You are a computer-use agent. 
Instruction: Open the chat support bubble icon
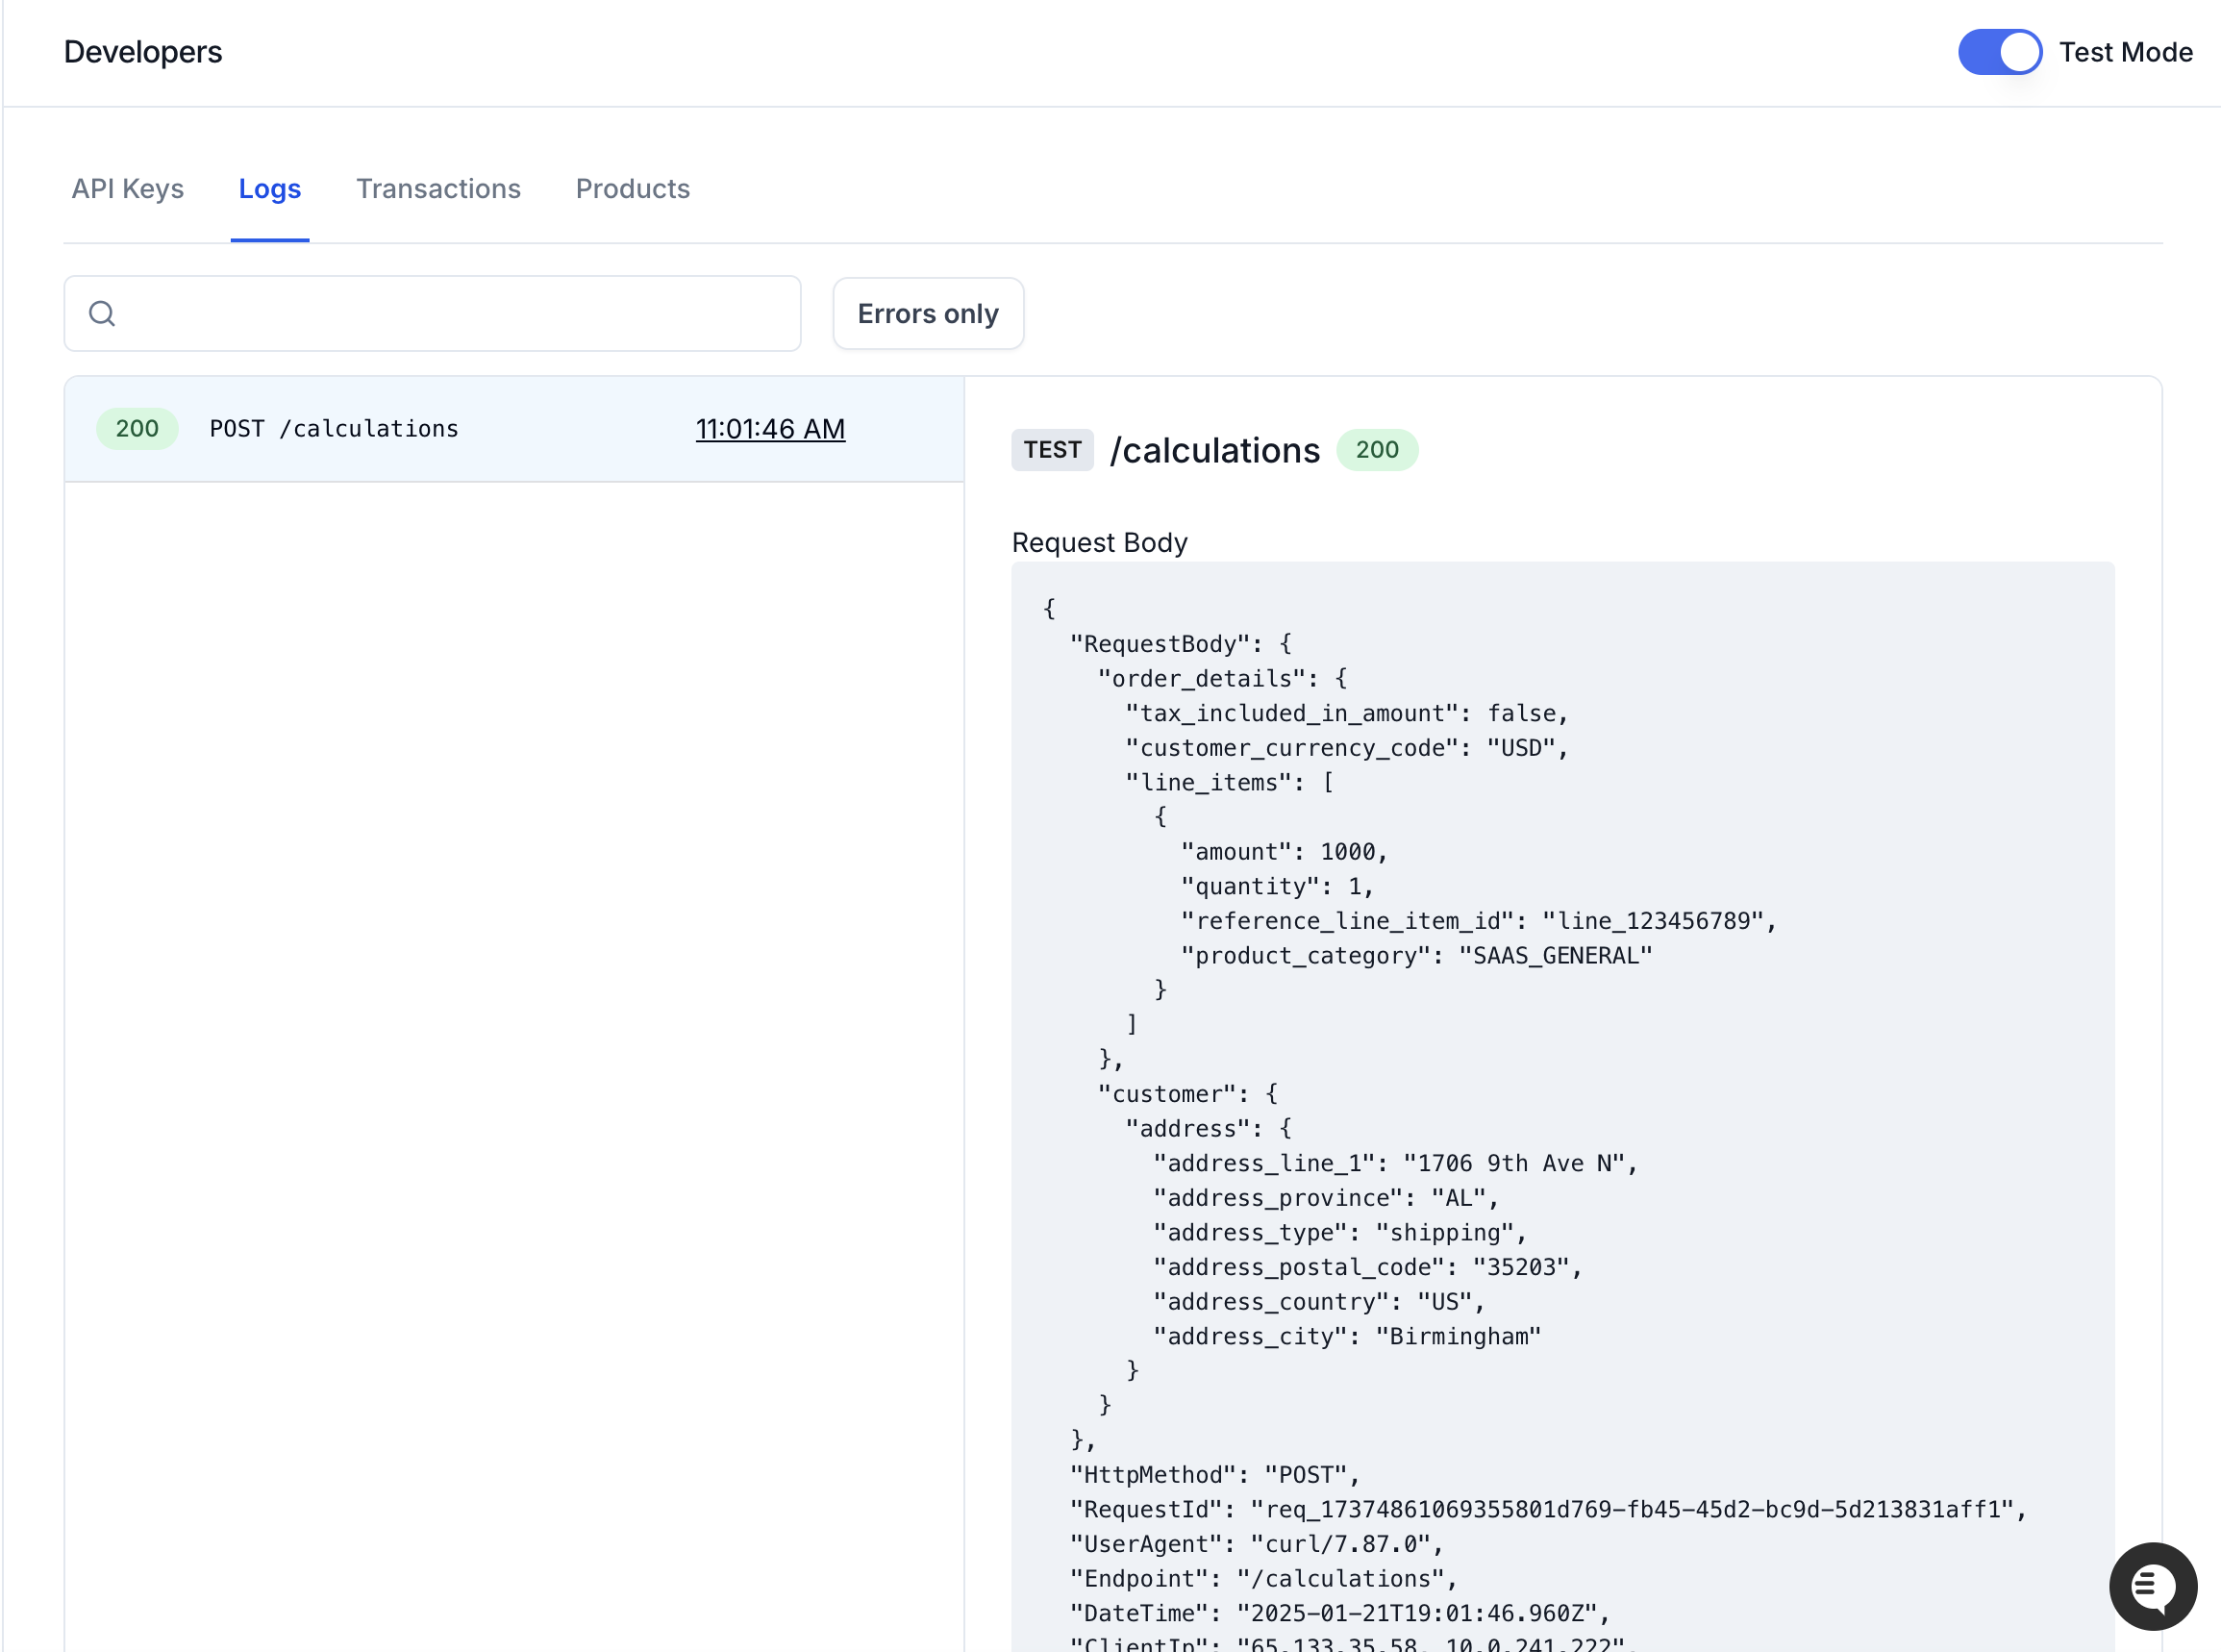(x=2153, y=1586)
